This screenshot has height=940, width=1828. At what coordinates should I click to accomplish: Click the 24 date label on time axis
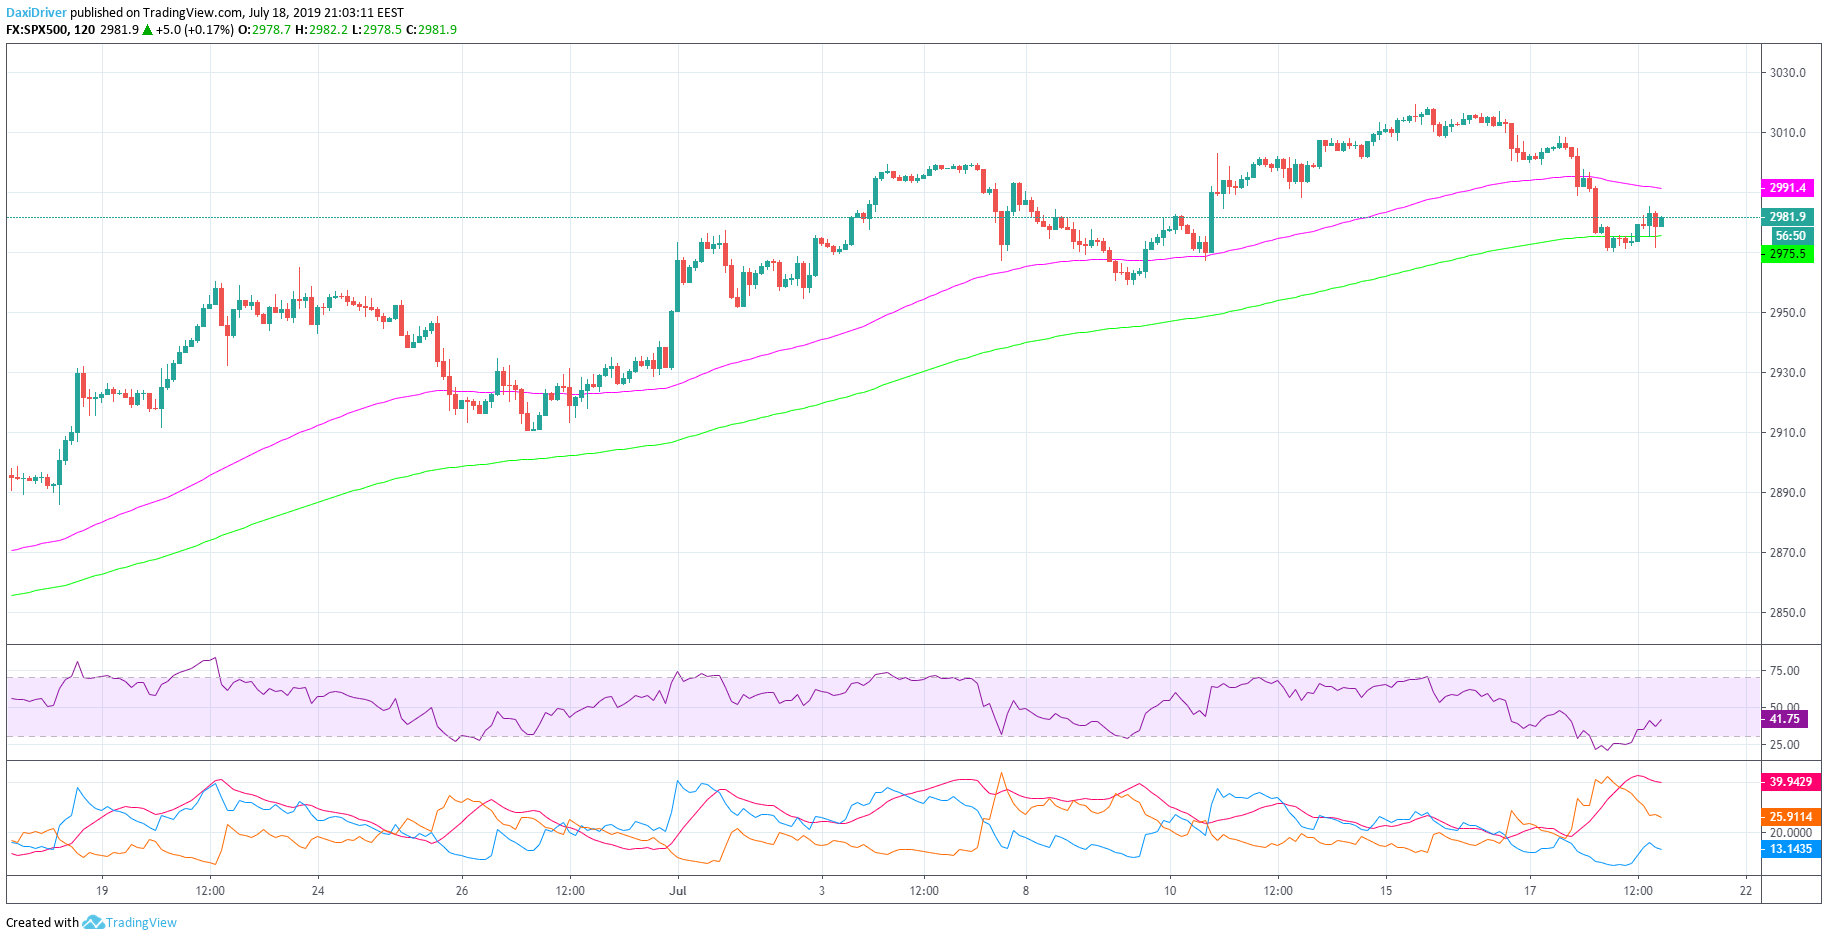[x=318, y=890]
